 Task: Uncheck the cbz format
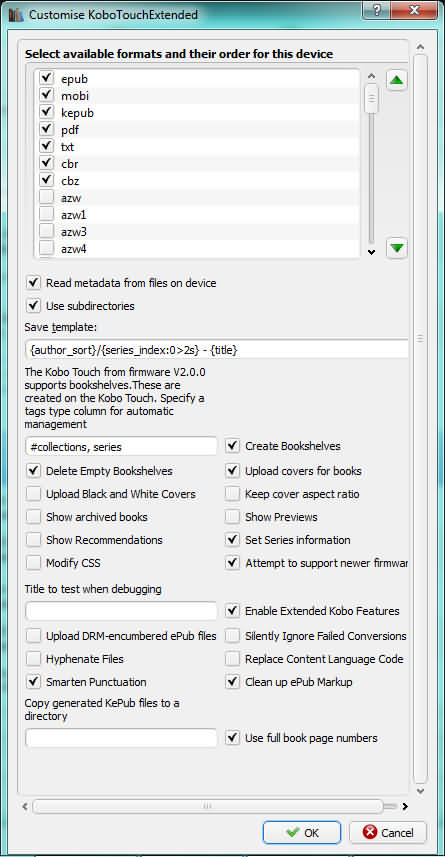tap(46, 180)
